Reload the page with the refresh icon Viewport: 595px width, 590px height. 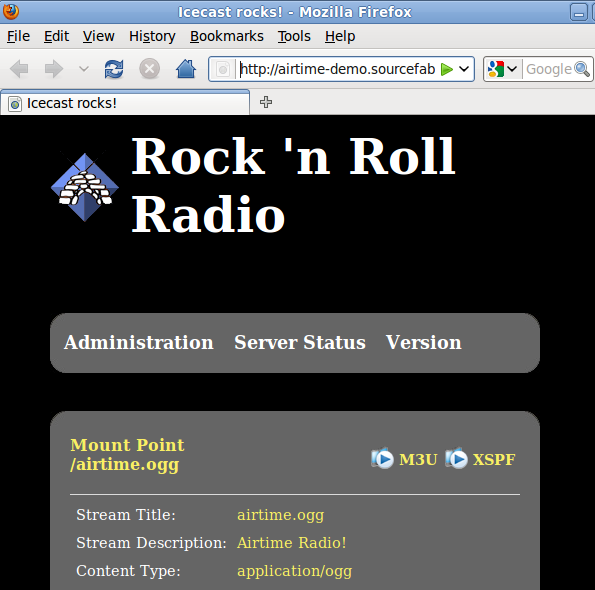tap(114, 69)
